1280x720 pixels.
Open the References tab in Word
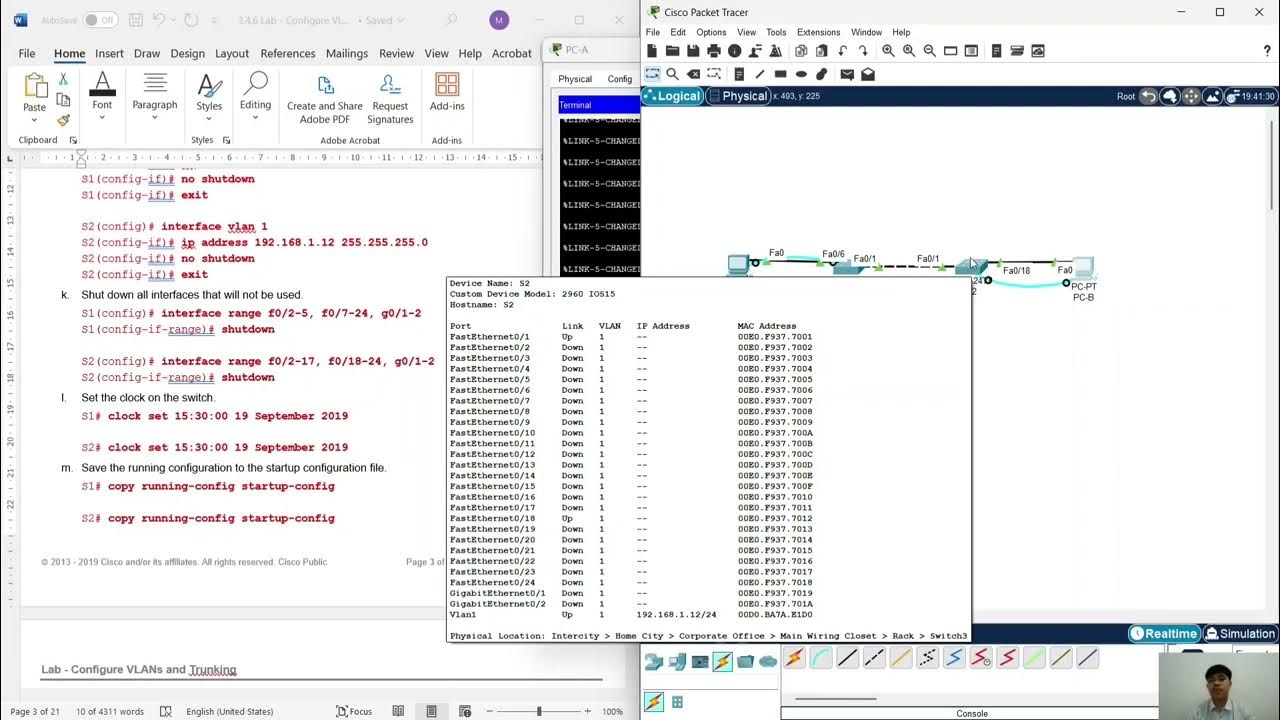pos(288,54)
